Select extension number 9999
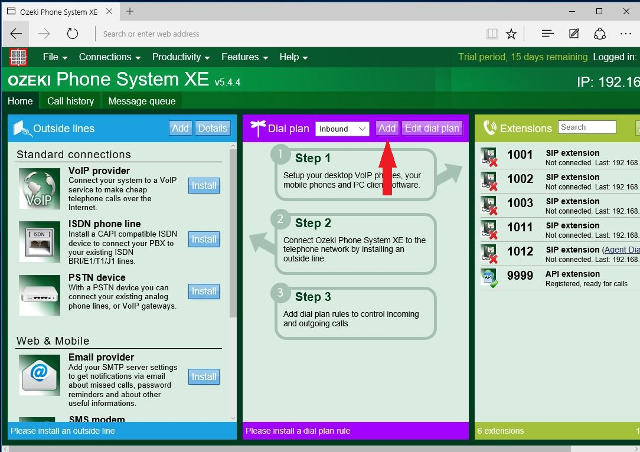The height and width of the screenshot is (452, 640). click(x=520, y=276)
